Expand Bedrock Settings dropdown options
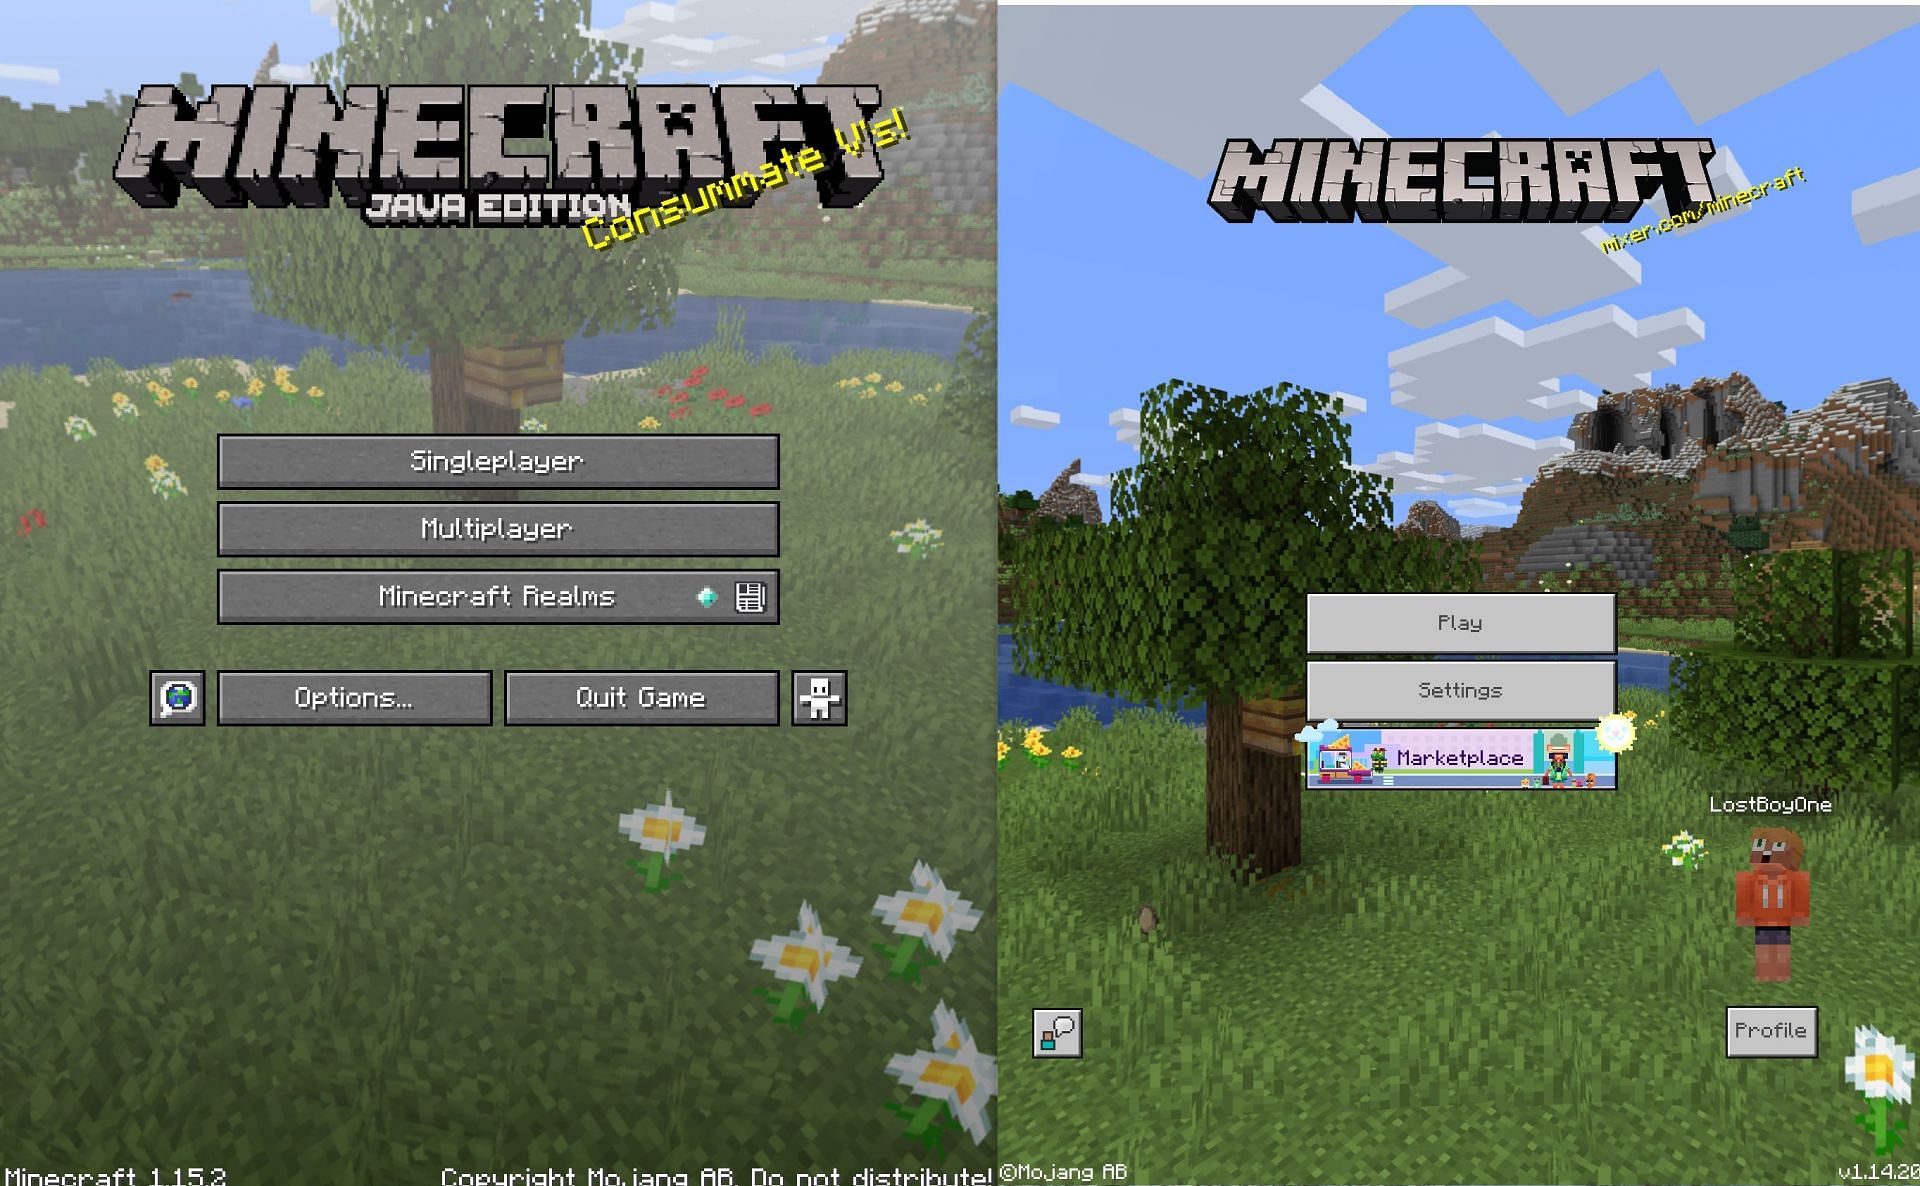The image size is (1920, 1186). pos(1459,690)
